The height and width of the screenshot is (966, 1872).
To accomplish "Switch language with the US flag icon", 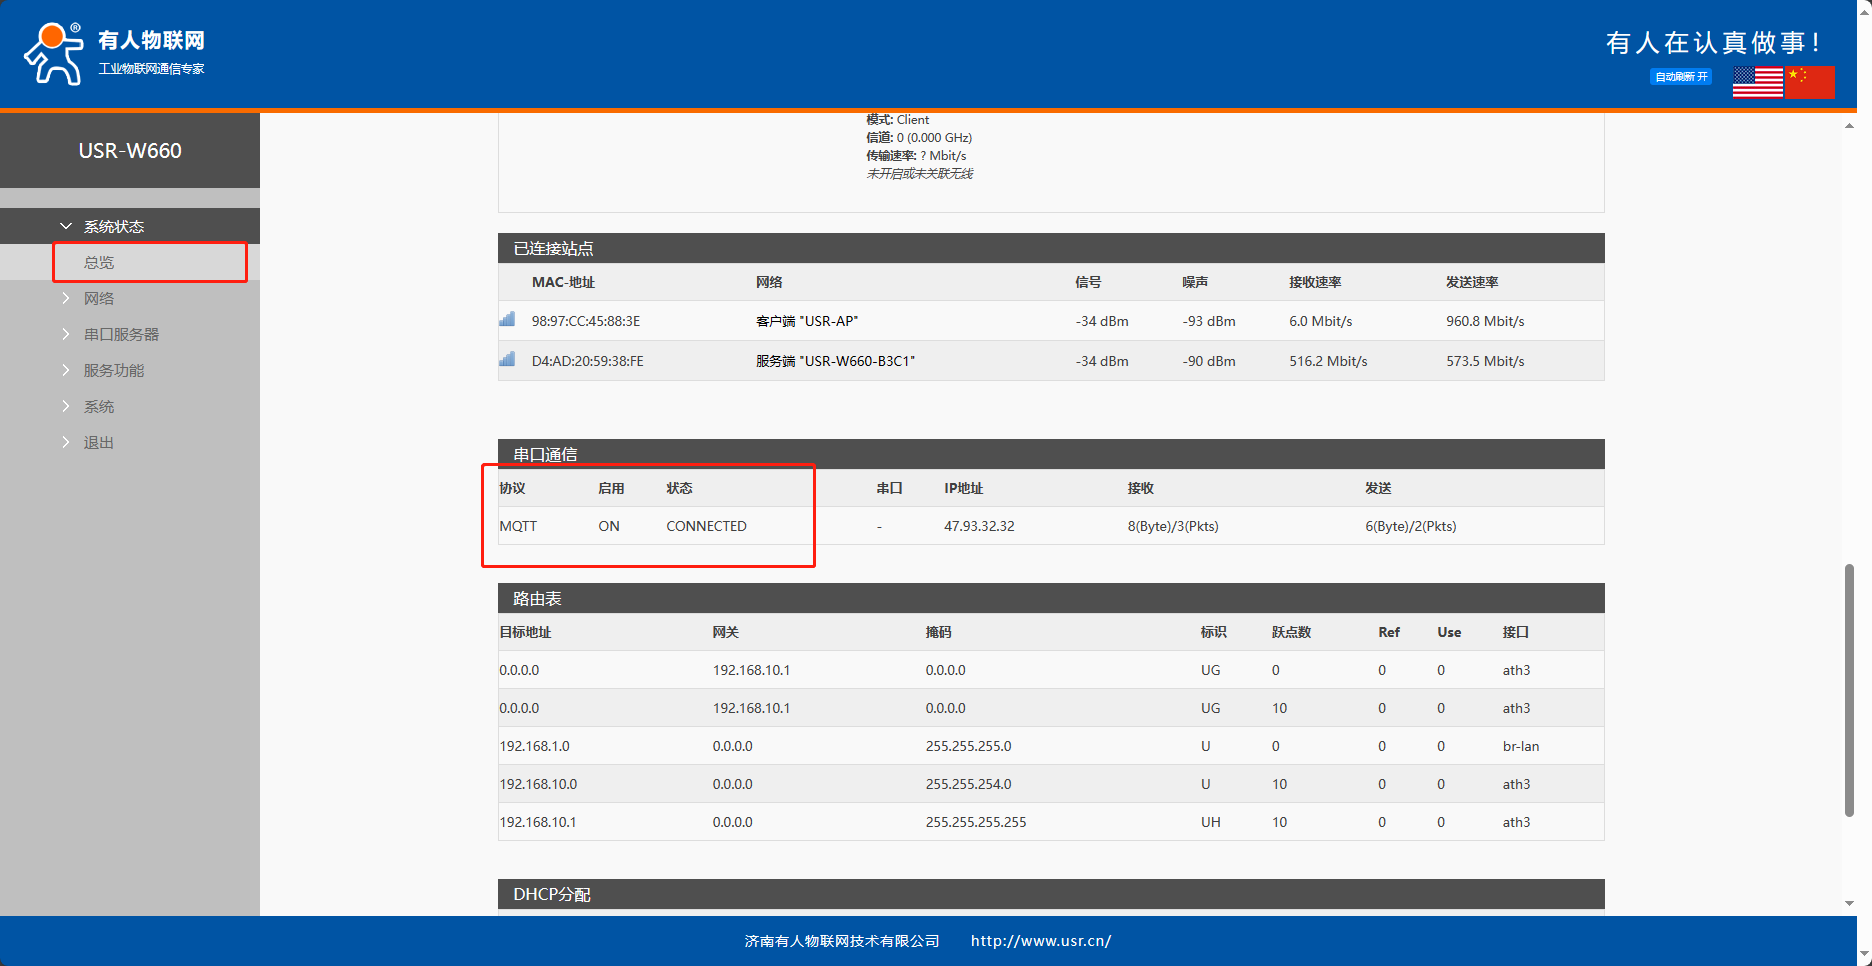I will coord(1757,82).
